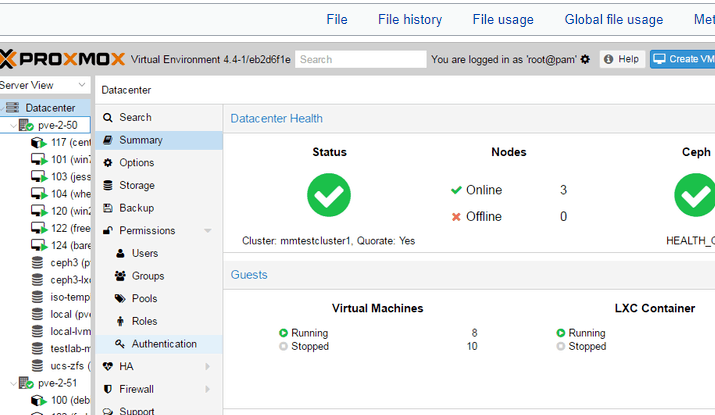Select Authentication under Permissions
Viewport: 715px width, 415px height.
pos(159,344)
